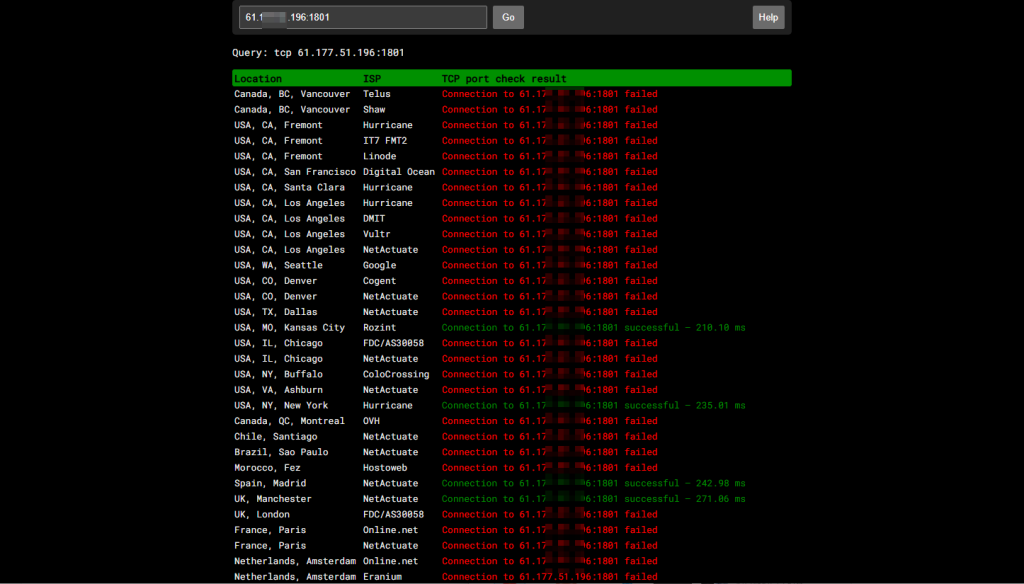Click the Query tcp text line
Screen dimensions: 1024x584
click(318, 52)
